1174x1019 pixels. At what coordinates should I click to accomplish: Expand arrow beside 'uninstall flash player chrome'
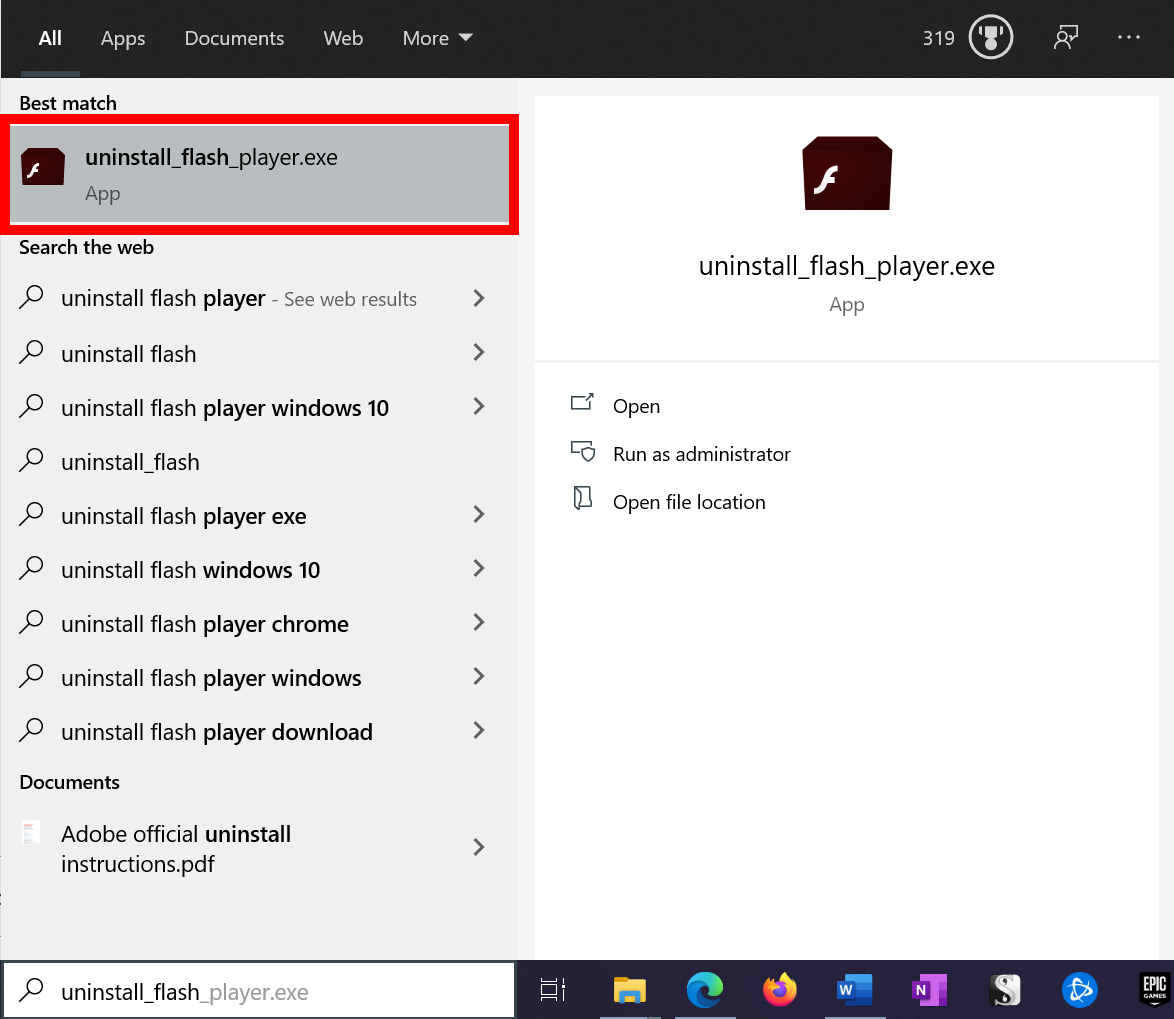(x=479, y=623)
